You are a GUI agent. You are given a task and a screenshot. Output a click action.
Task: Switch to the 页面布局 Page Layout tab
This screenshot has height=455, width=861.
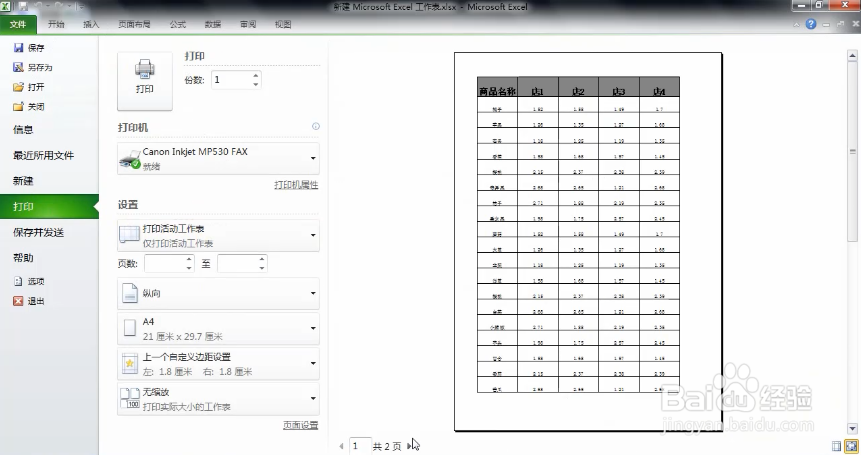pos(135,24)
